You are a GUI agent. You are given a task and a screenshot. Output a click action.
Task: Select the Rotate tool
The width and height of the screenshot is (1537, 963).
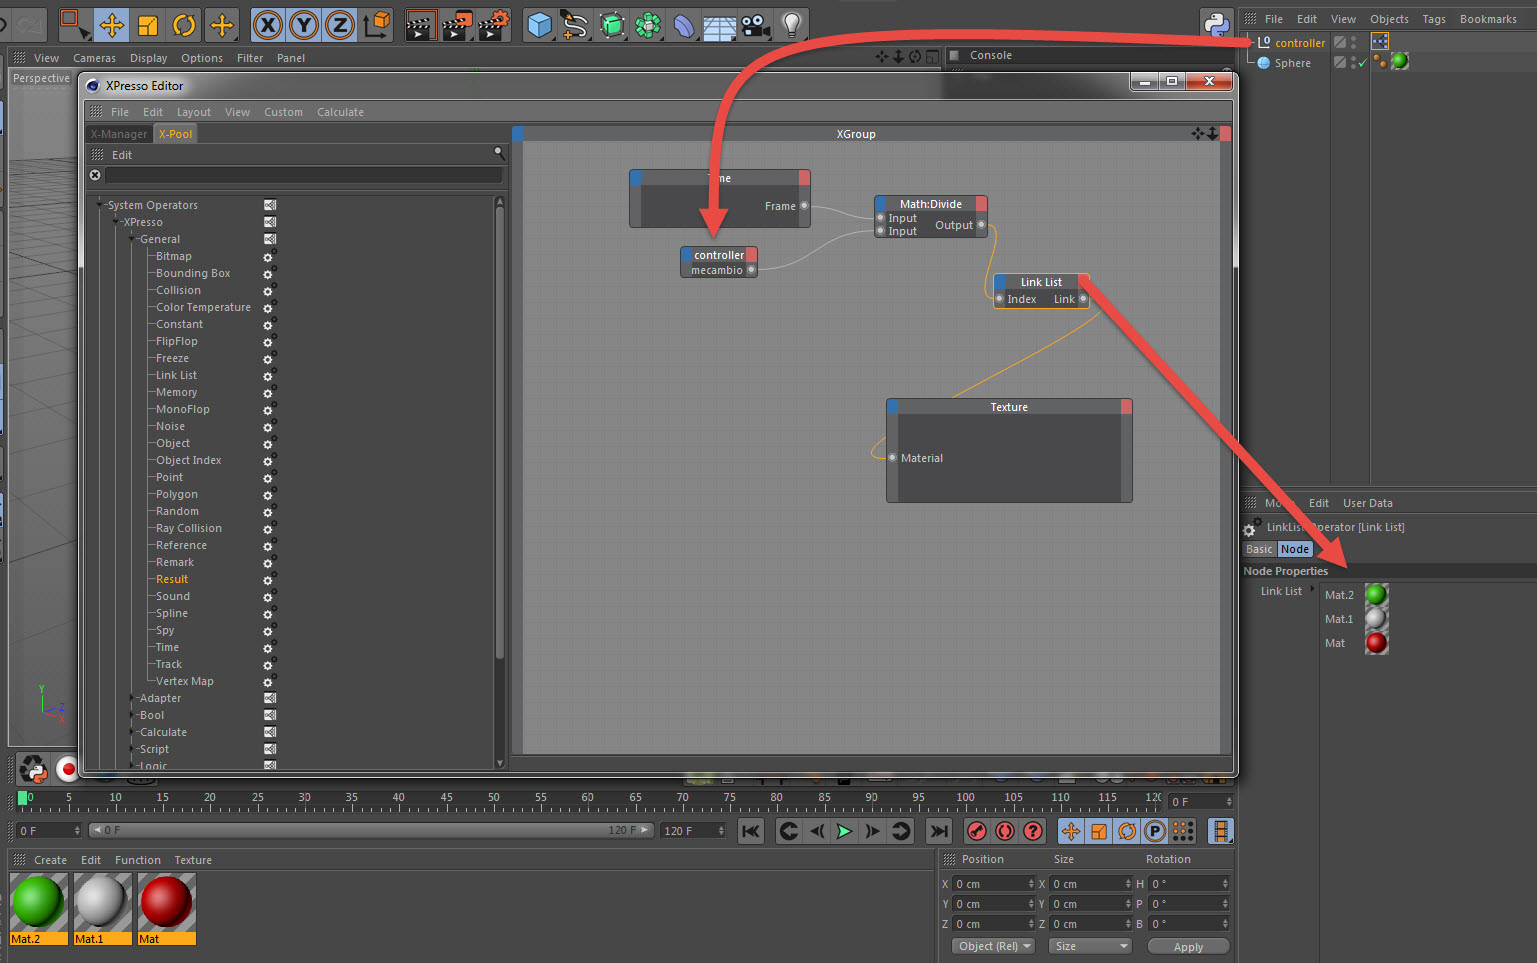pyautogui.click(x=184, y=25)
